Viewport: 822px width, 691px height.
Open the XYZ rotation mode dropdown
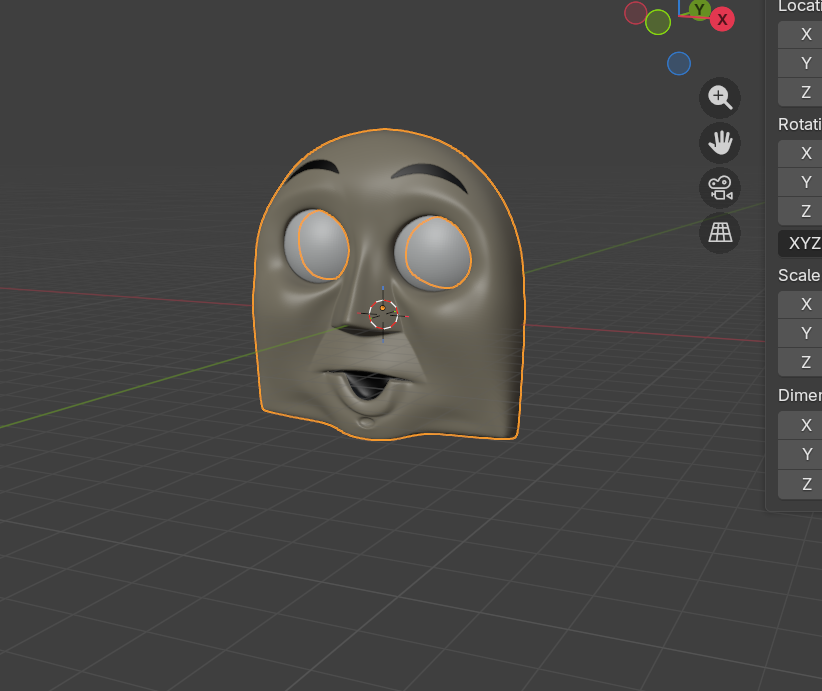click(800, 243)
